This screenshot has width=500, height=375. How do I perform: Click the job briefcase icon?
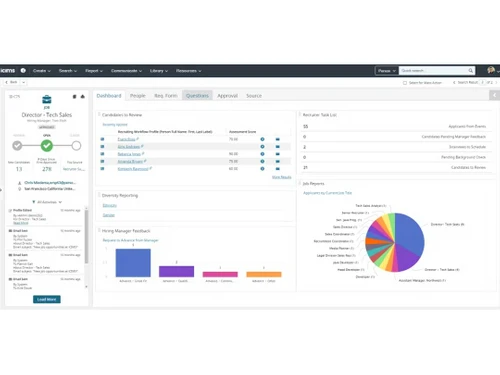click(47, 99)
